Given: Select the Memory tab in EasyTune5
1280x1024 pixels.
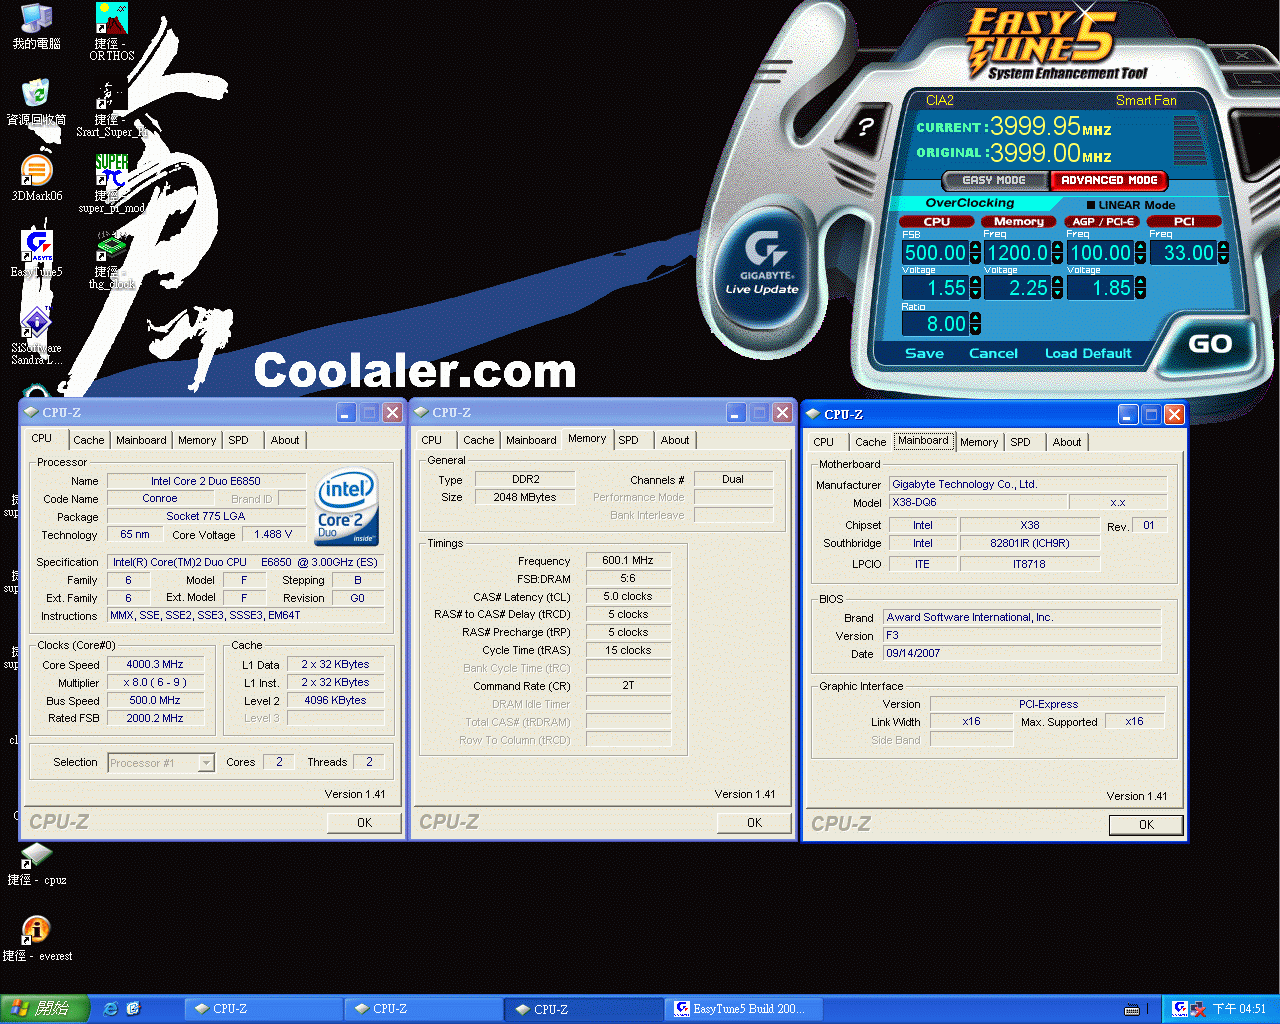Looking at the screenshot, I should tap(1019, 221).
